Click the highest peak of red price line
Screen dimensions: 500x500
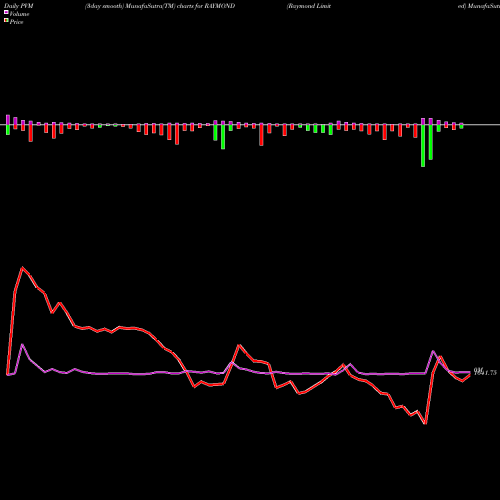point(22,267)
